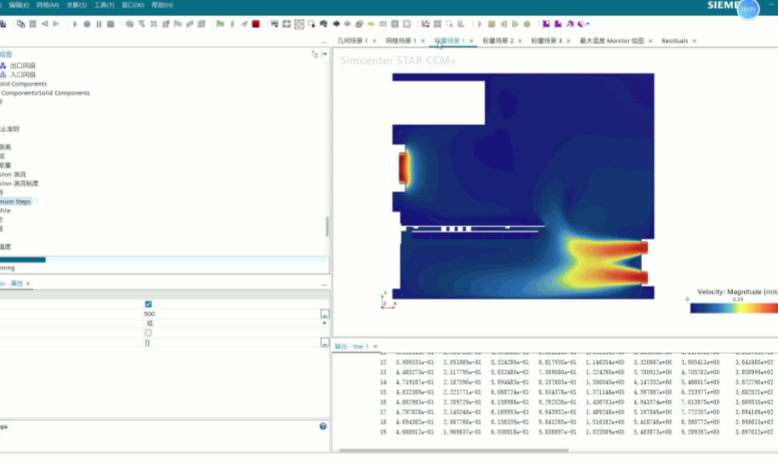Close the 标量场景 1 tab
The image size is (778, 464).
(471, 41)
